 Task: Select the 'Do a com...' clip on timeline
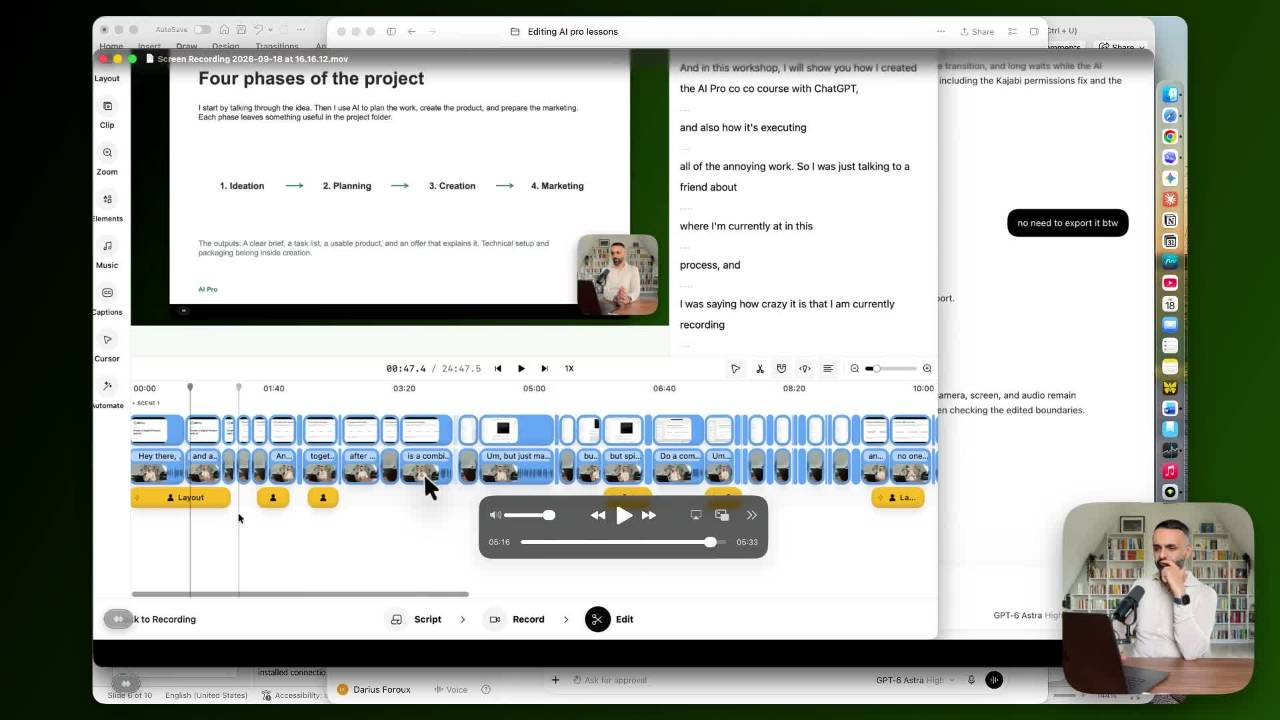[679, 466]
